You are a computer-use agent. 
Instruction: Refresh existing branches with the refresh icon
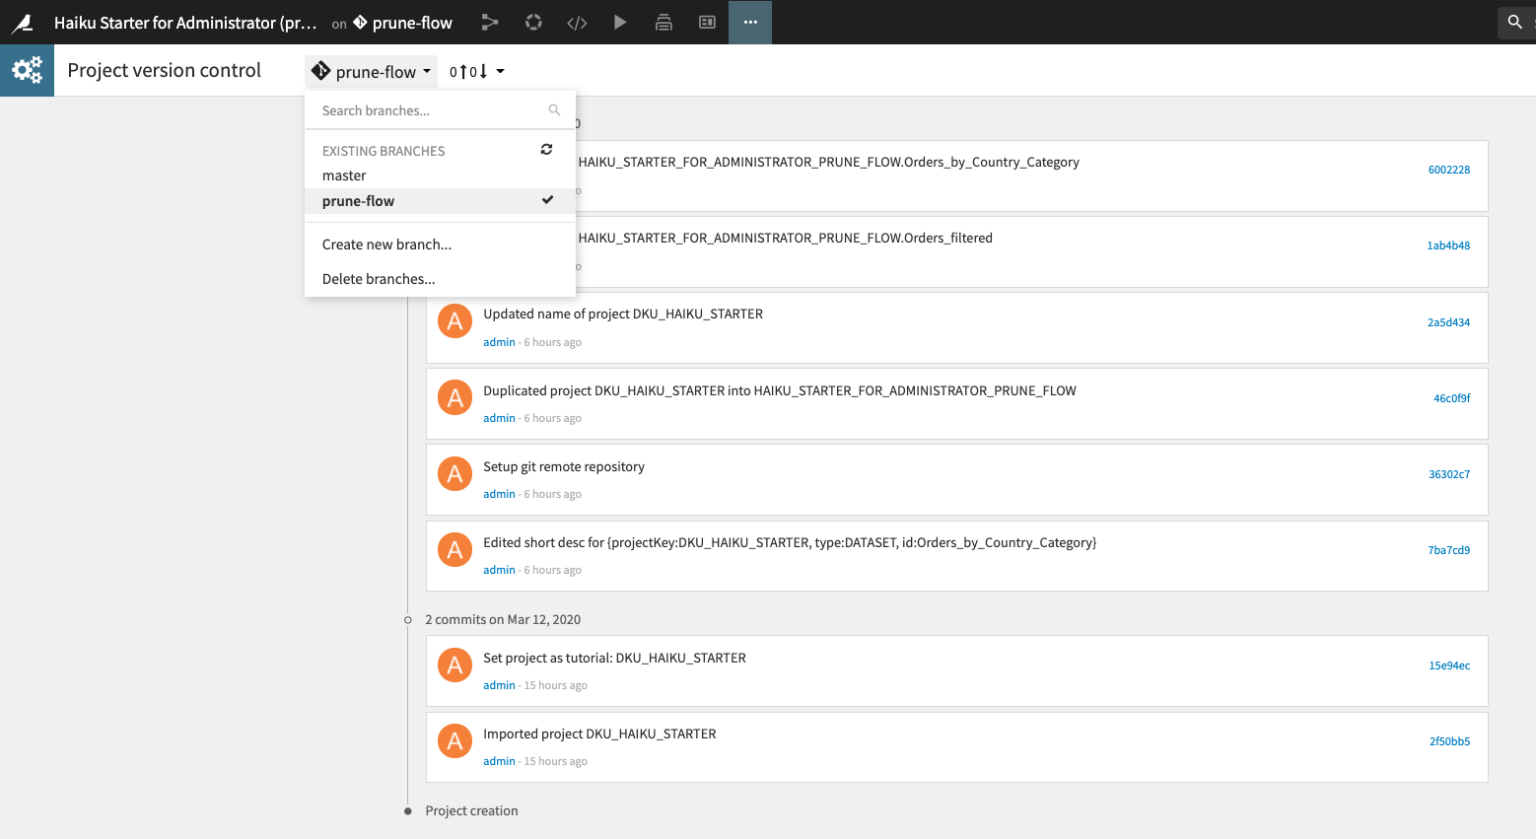point(546,149)
